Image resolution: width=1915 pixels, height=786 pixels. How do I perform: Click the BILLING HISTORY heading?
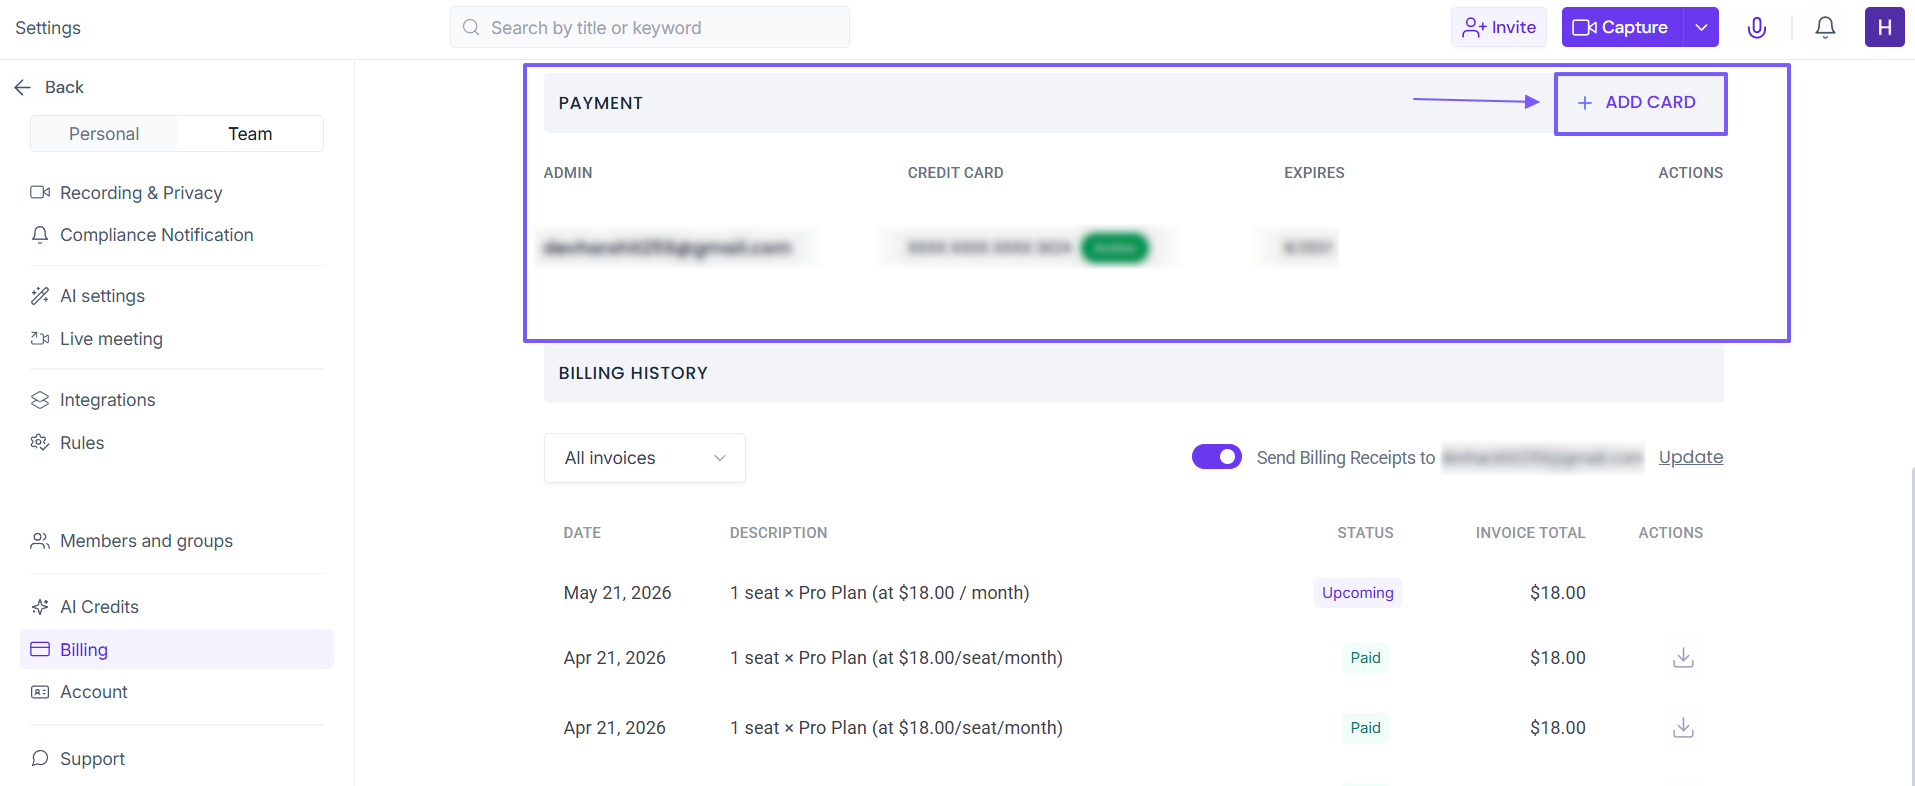pos(633,373)
